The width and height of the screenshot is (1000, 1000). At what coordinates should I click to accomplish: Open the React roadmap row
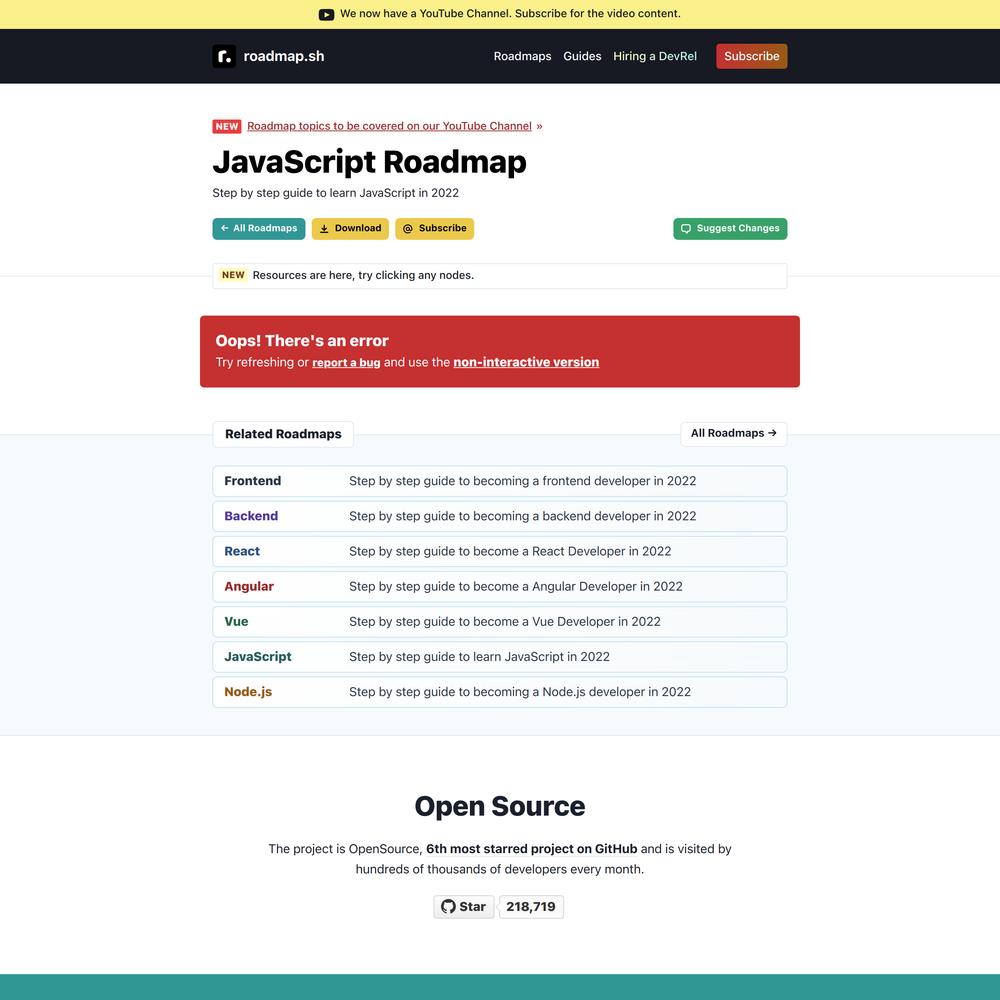499,552
